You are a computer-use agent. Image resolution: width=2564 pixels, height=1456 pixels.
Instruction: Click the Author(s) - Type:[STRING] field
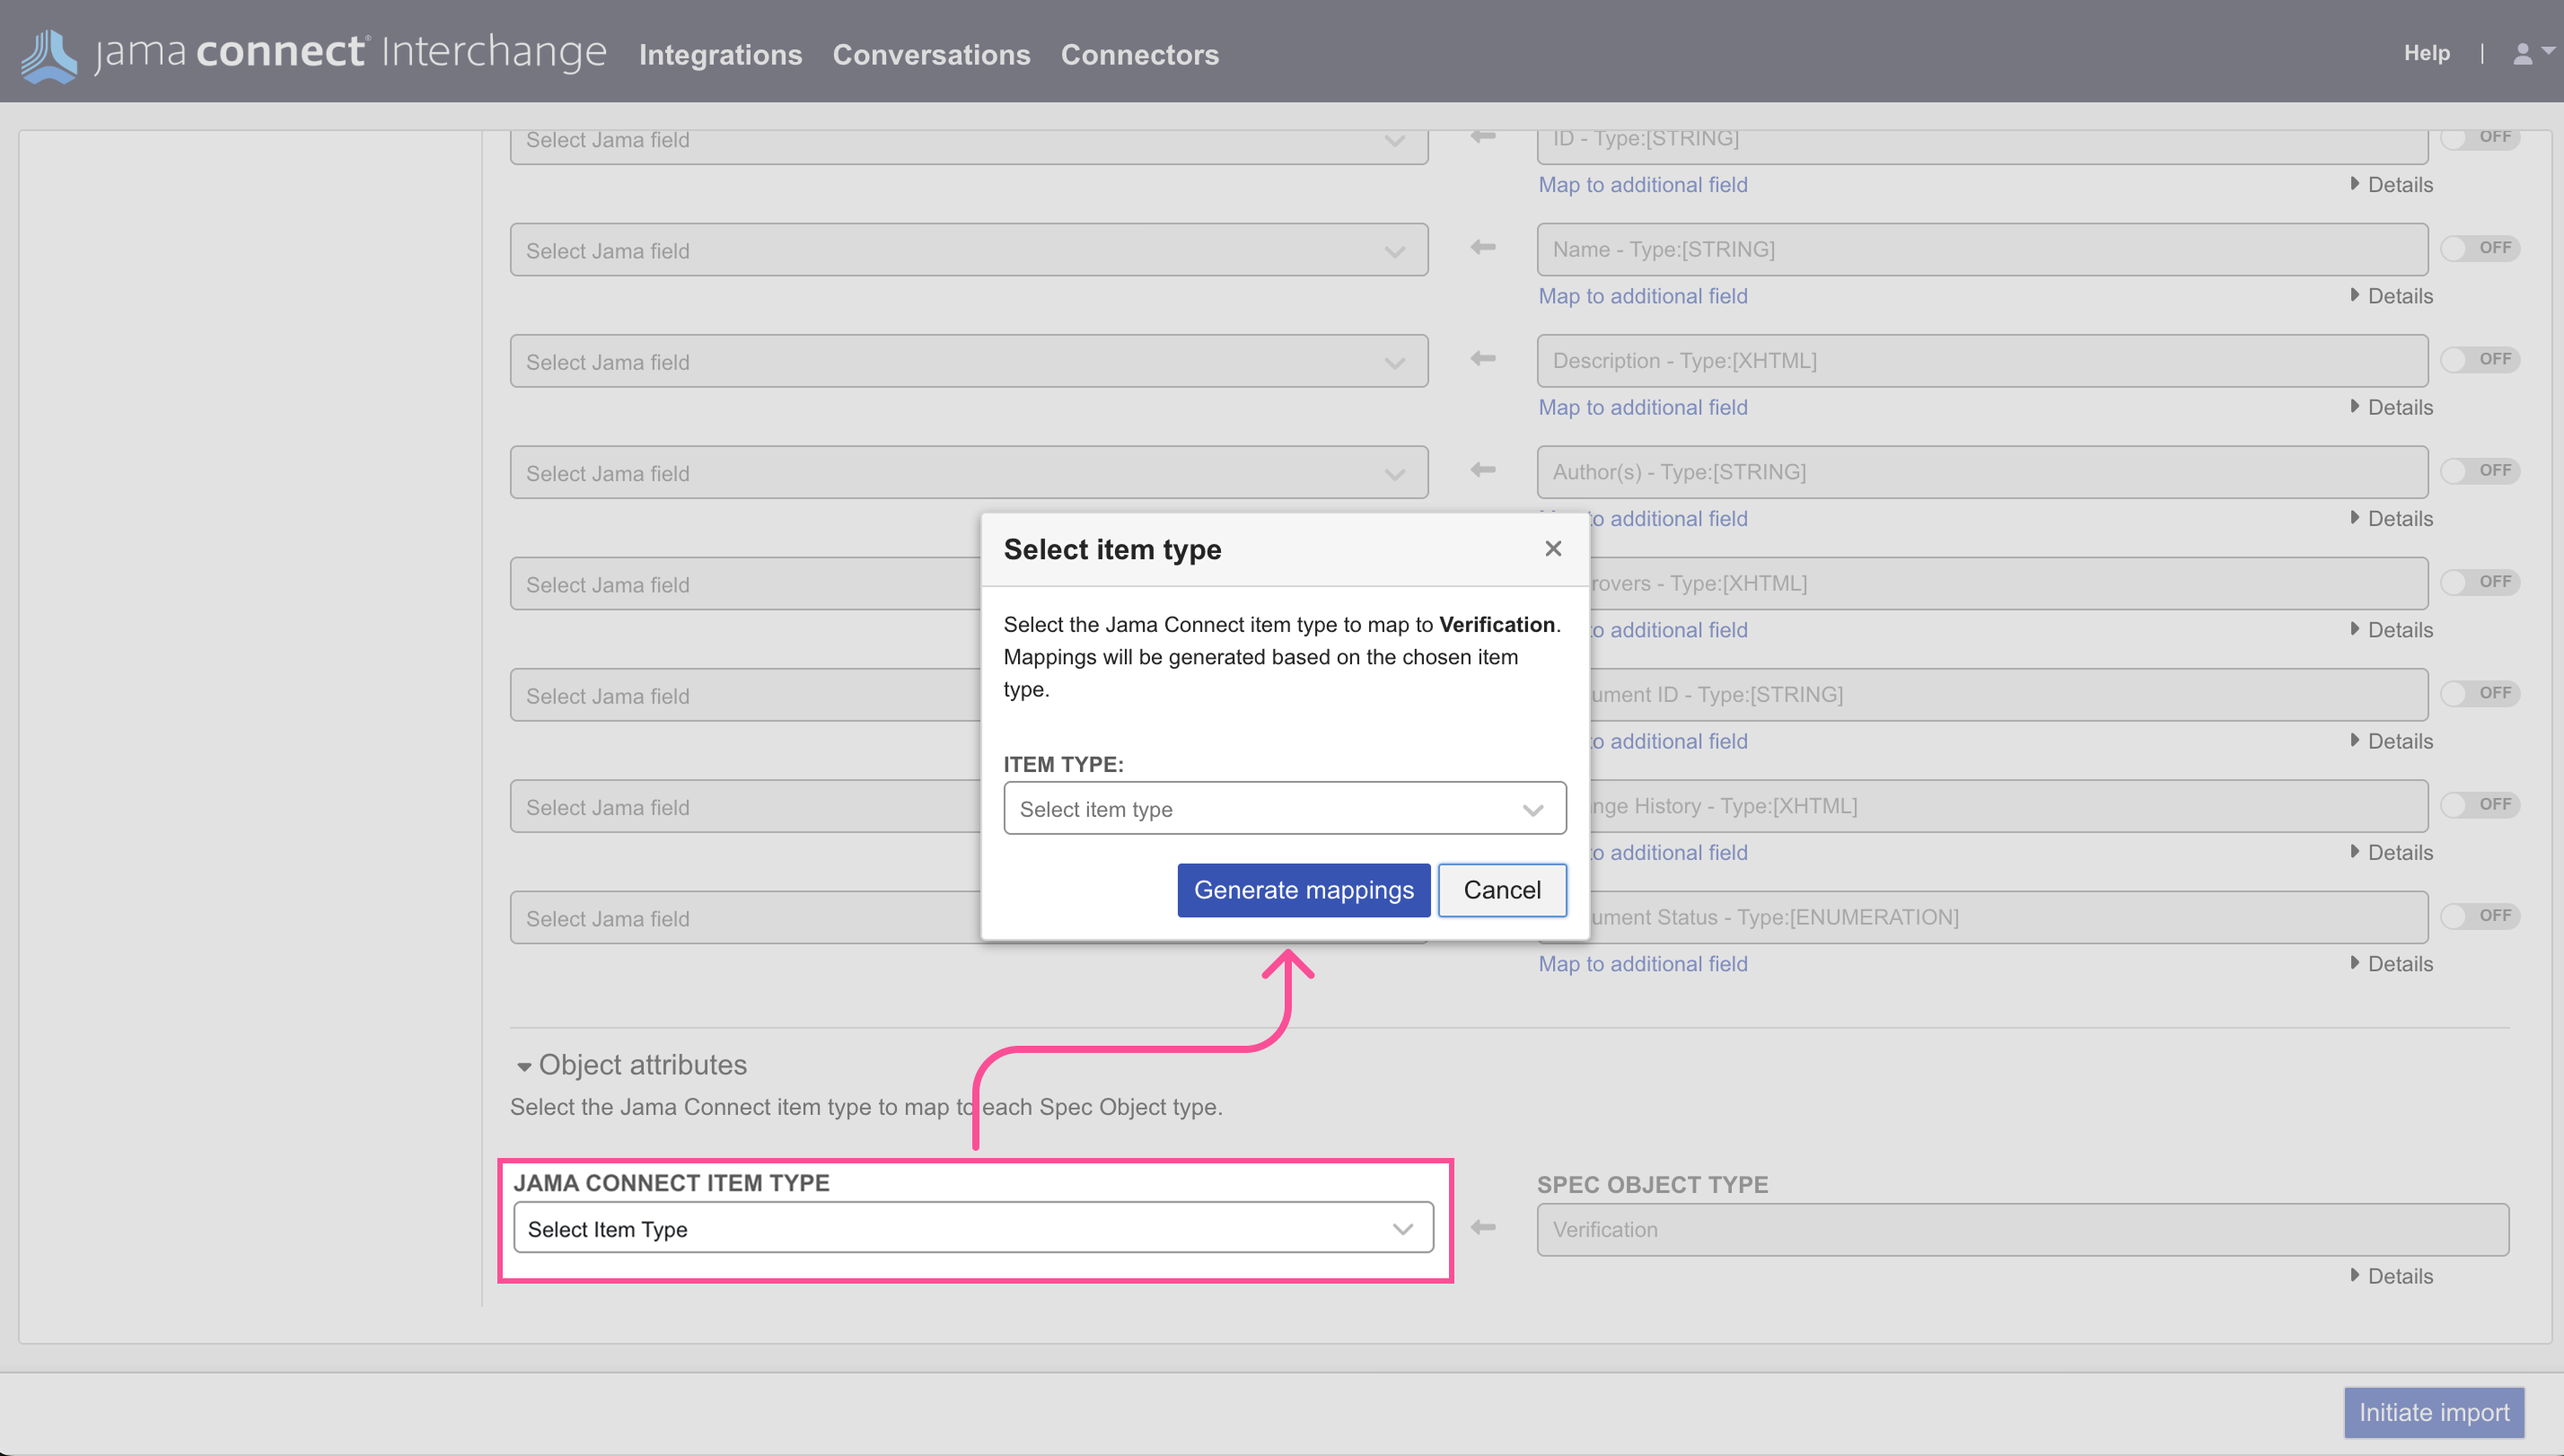pyautogui.click(x=1982, y=471)
